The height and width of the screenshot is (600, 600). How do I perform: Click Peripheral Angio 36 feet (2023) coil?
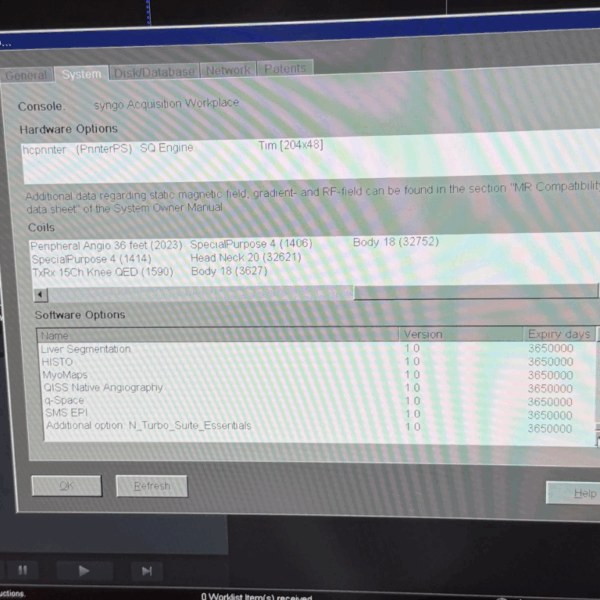coord(106,245)
